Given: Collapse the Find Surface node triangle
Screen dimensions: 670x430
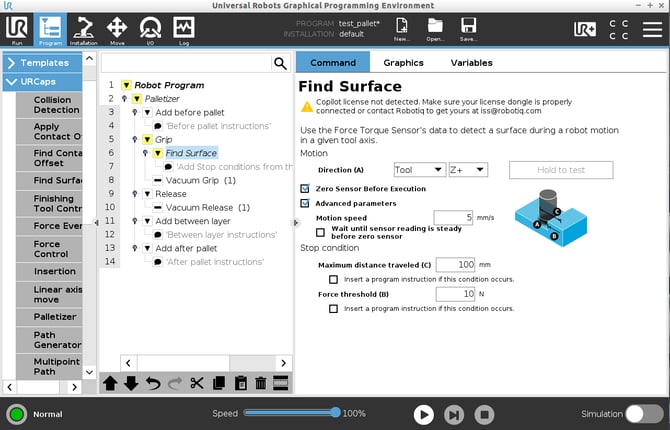Looking at the screenshot, I should (x=158, y=153).
